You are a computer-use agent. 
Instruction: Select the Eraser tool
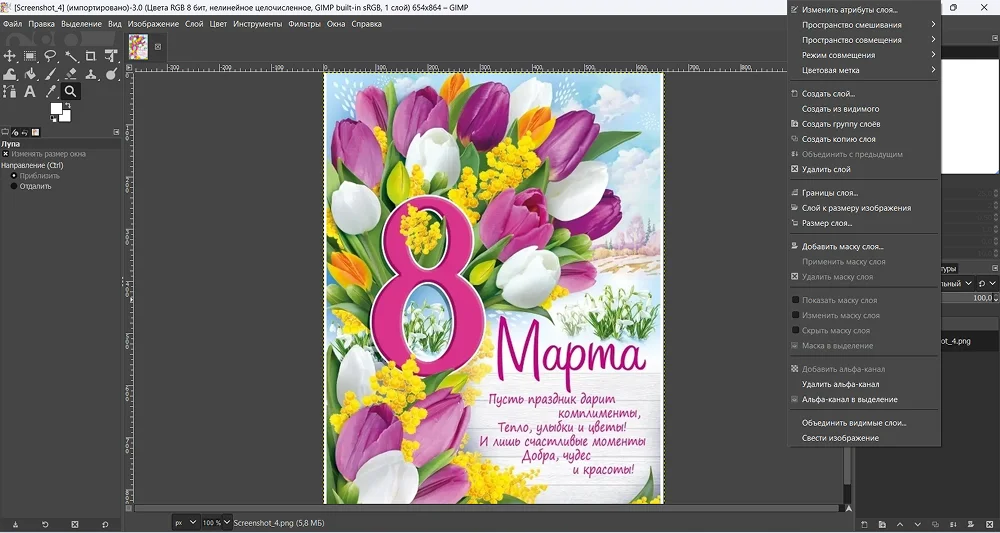pos(71,74)
